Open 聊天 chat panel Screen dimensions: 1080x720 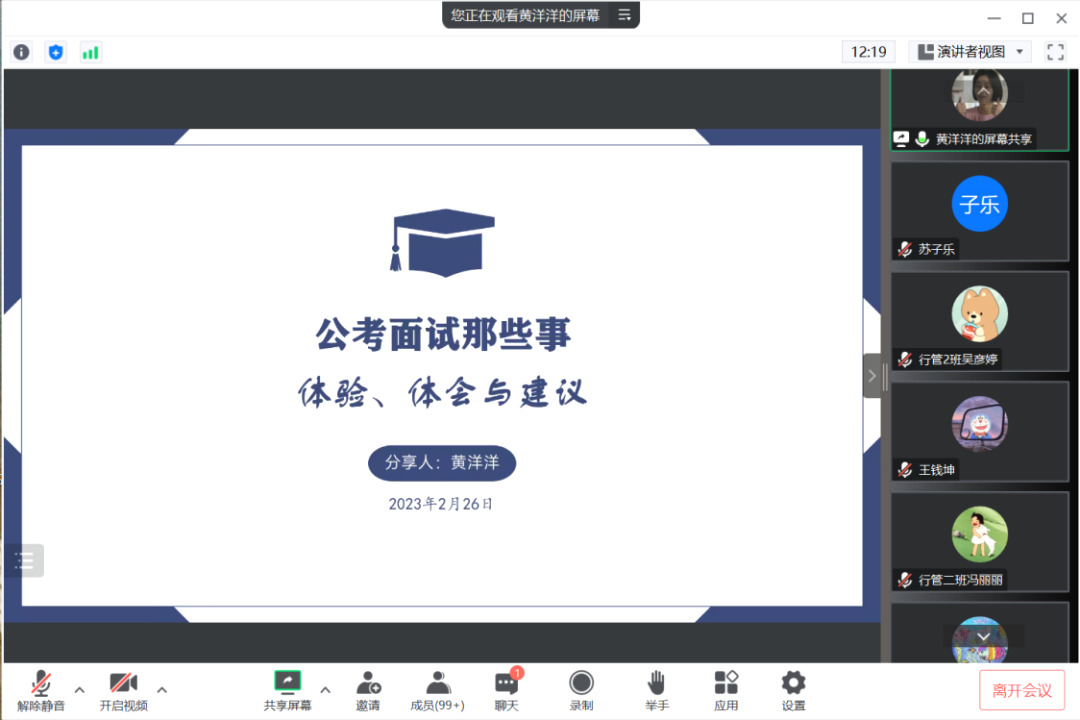[507, 690]
